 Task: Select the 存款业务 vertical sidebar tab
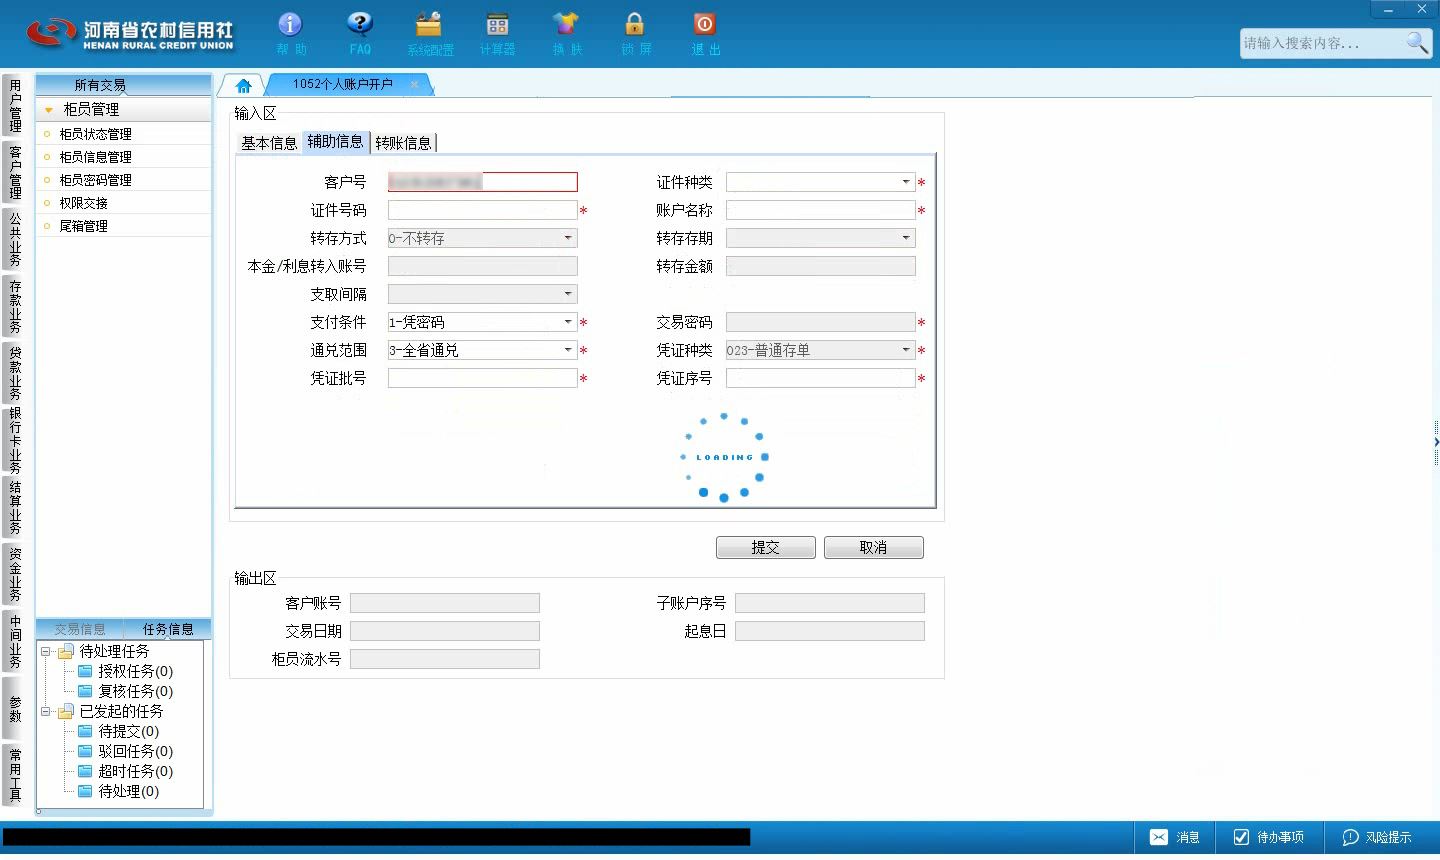point(14,306)
